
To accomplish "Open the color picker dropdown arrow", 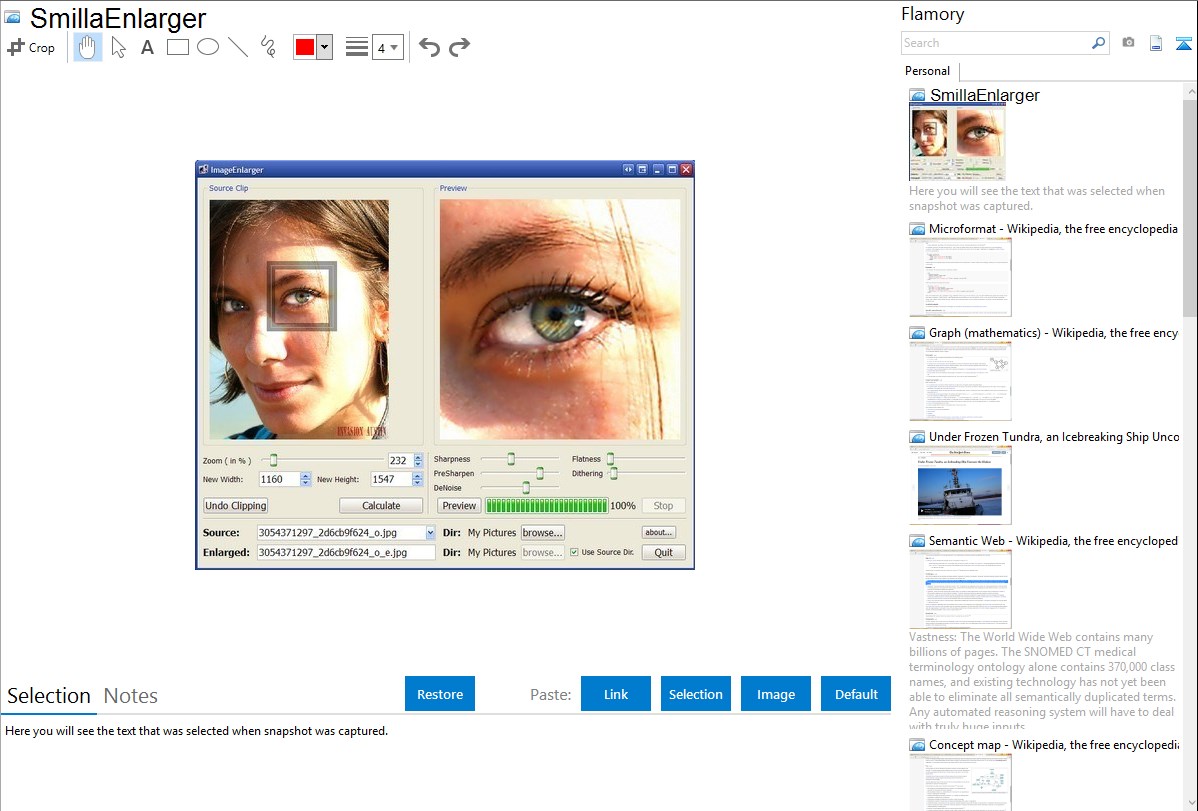I will click(x=324, y=47).
